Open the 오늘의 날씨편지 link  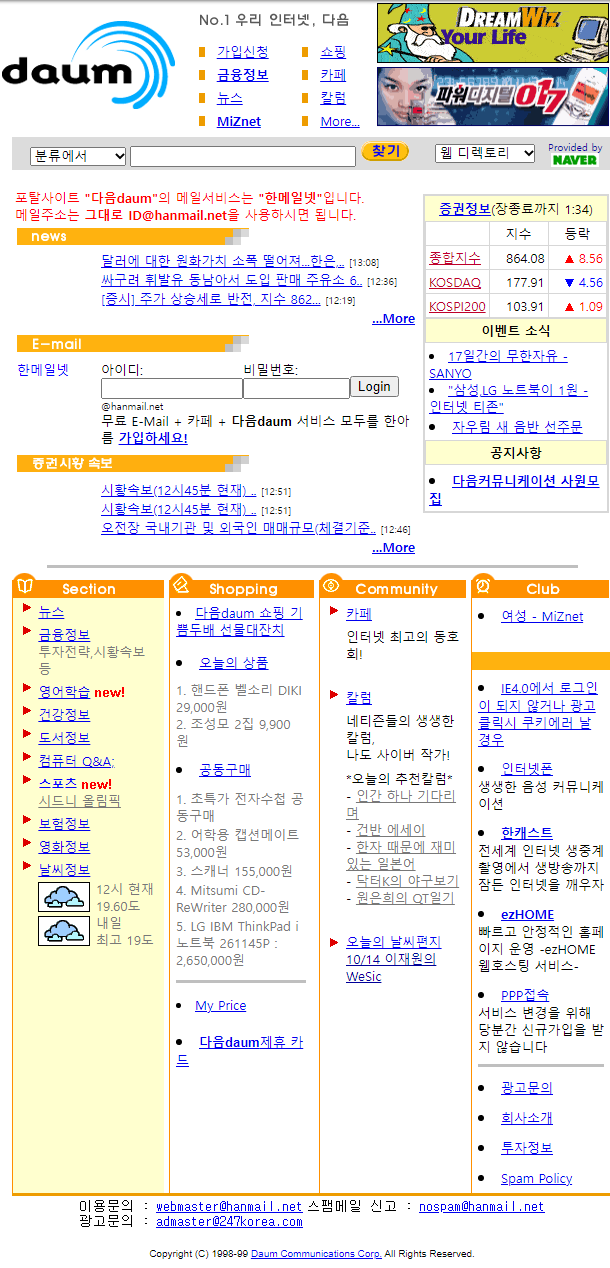[x=391, y=959]
